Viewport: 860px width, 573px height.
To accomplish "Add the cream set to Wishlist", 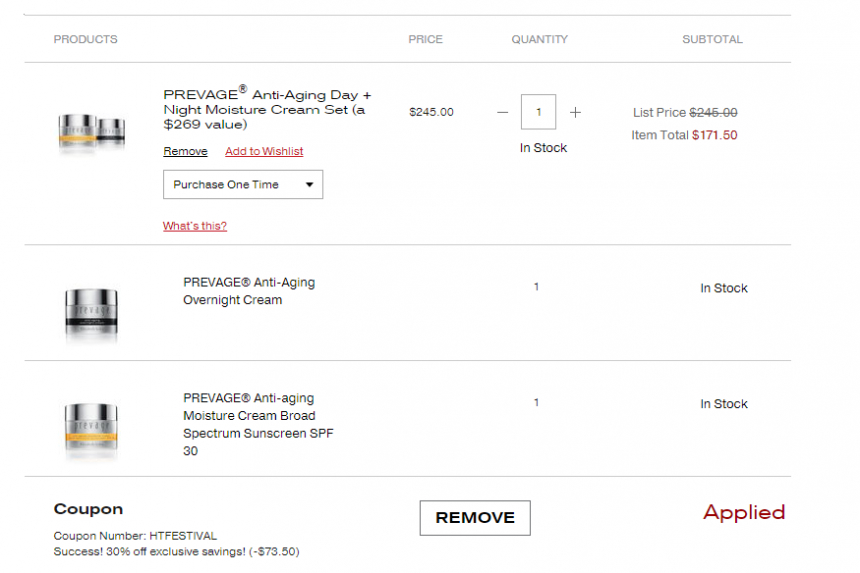I will pyautogui.click(x=264, y=151).
